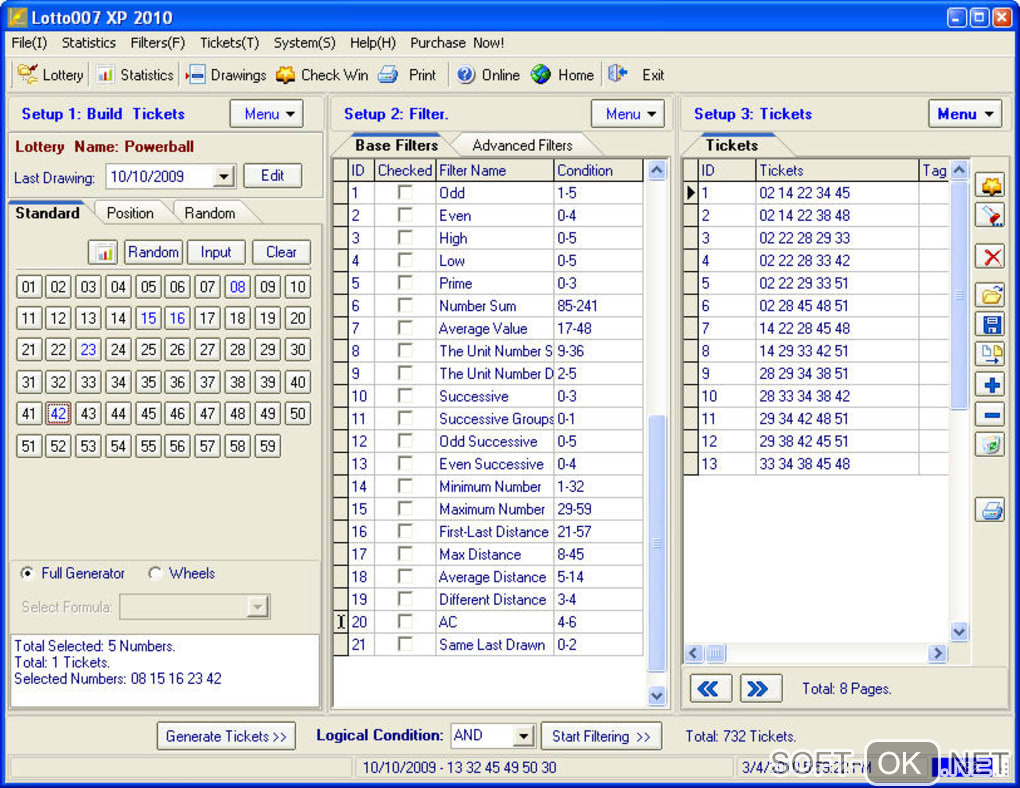Select number 59 in the number grid

click(267, 446)
